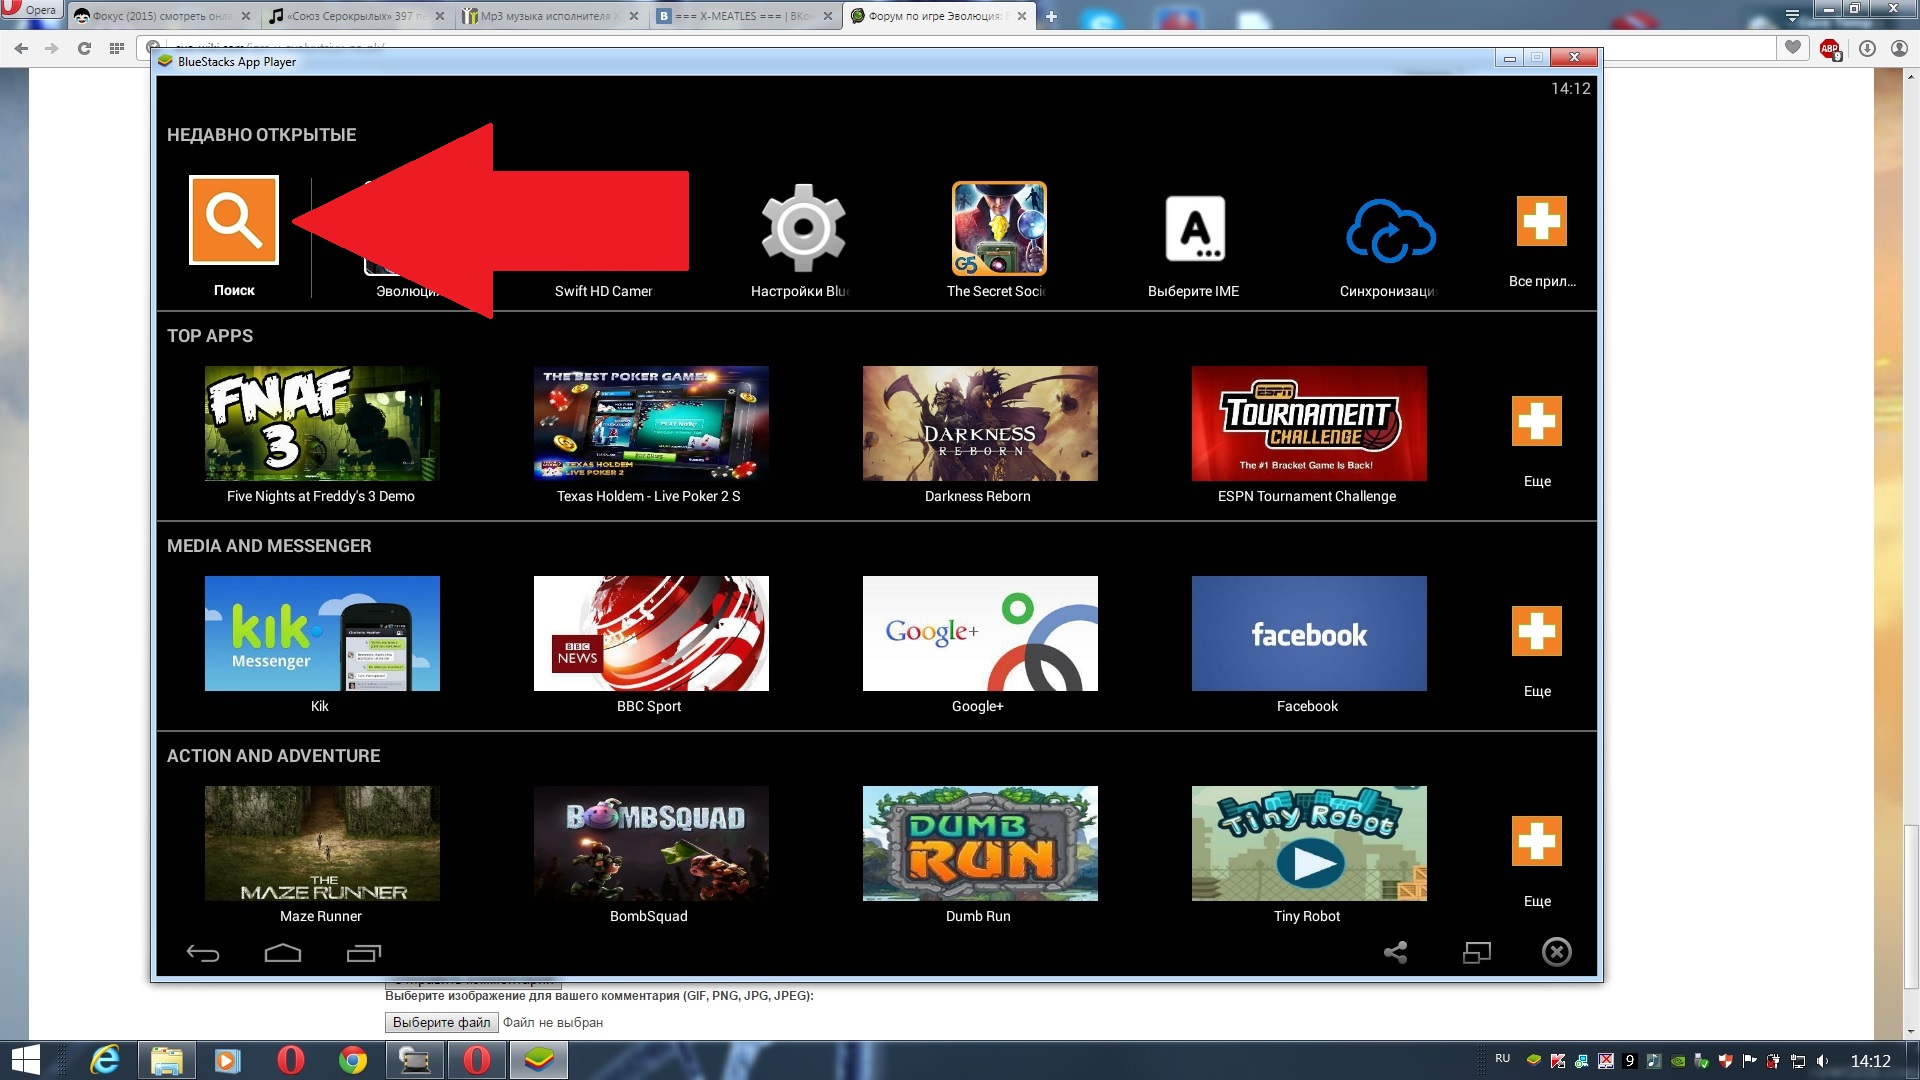Viewport: 1920px width, 1080px height.
Task: Open the recent apps button
Action: pyautogui.click(x=363, y=953)
